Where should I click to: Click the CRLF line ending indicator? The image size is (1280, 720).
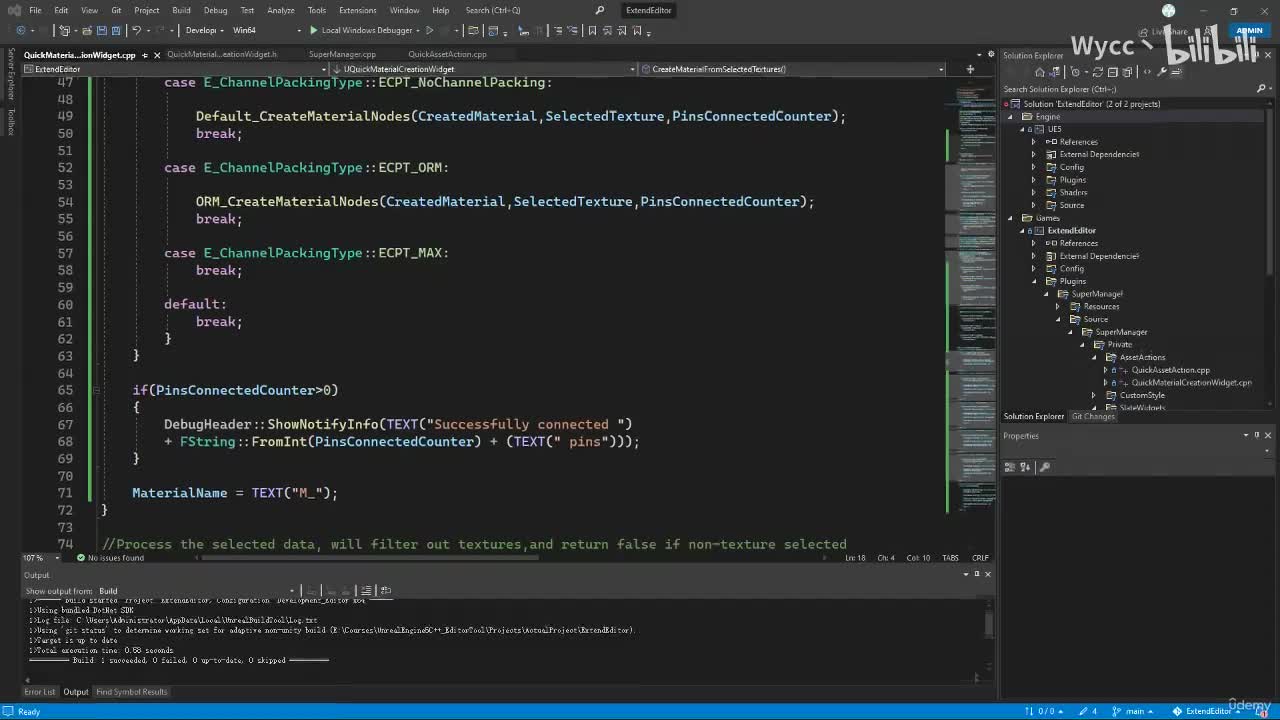tap(980, 558)
